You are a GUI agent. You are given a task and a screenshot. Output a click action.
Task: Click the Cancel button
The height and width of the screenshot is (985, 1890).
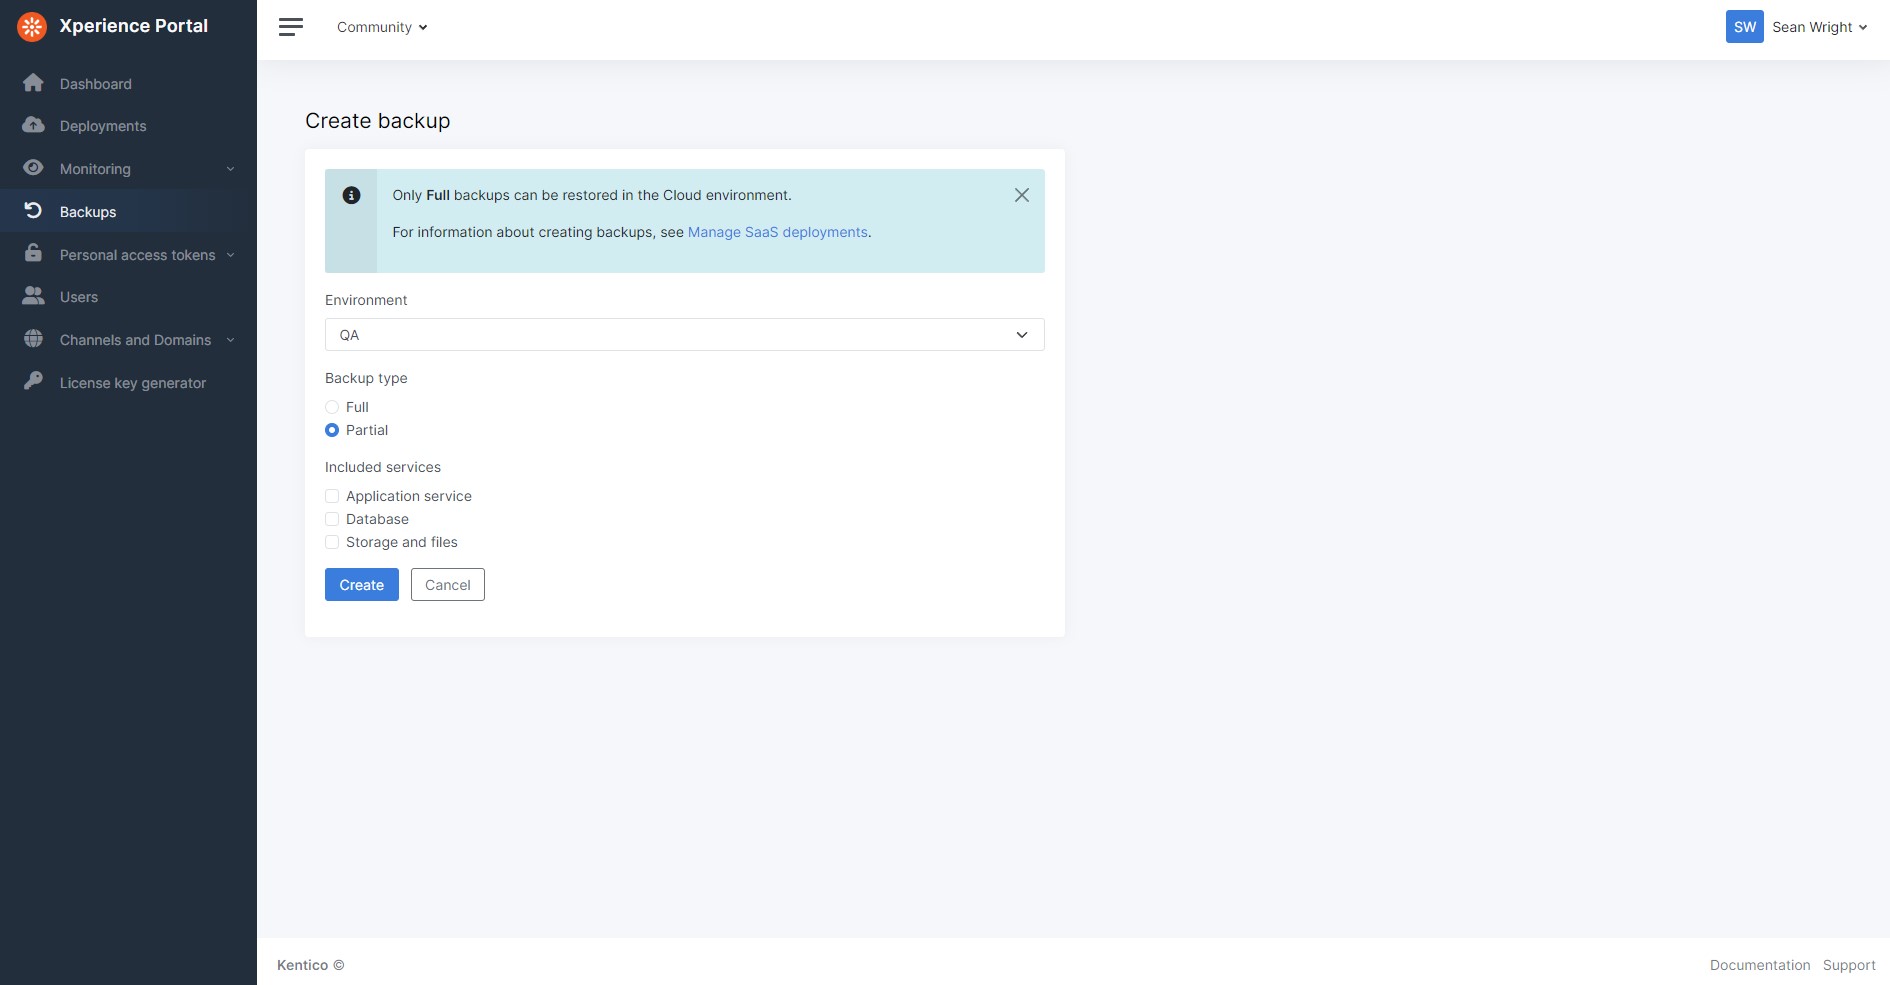pos(448,585)
